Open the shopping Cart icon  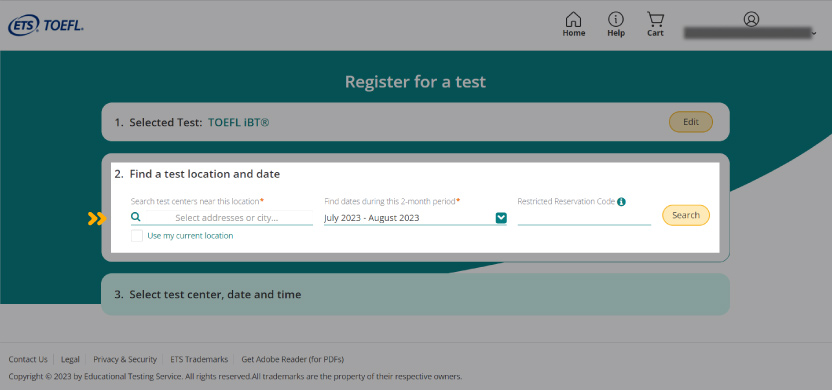(655, 20)
